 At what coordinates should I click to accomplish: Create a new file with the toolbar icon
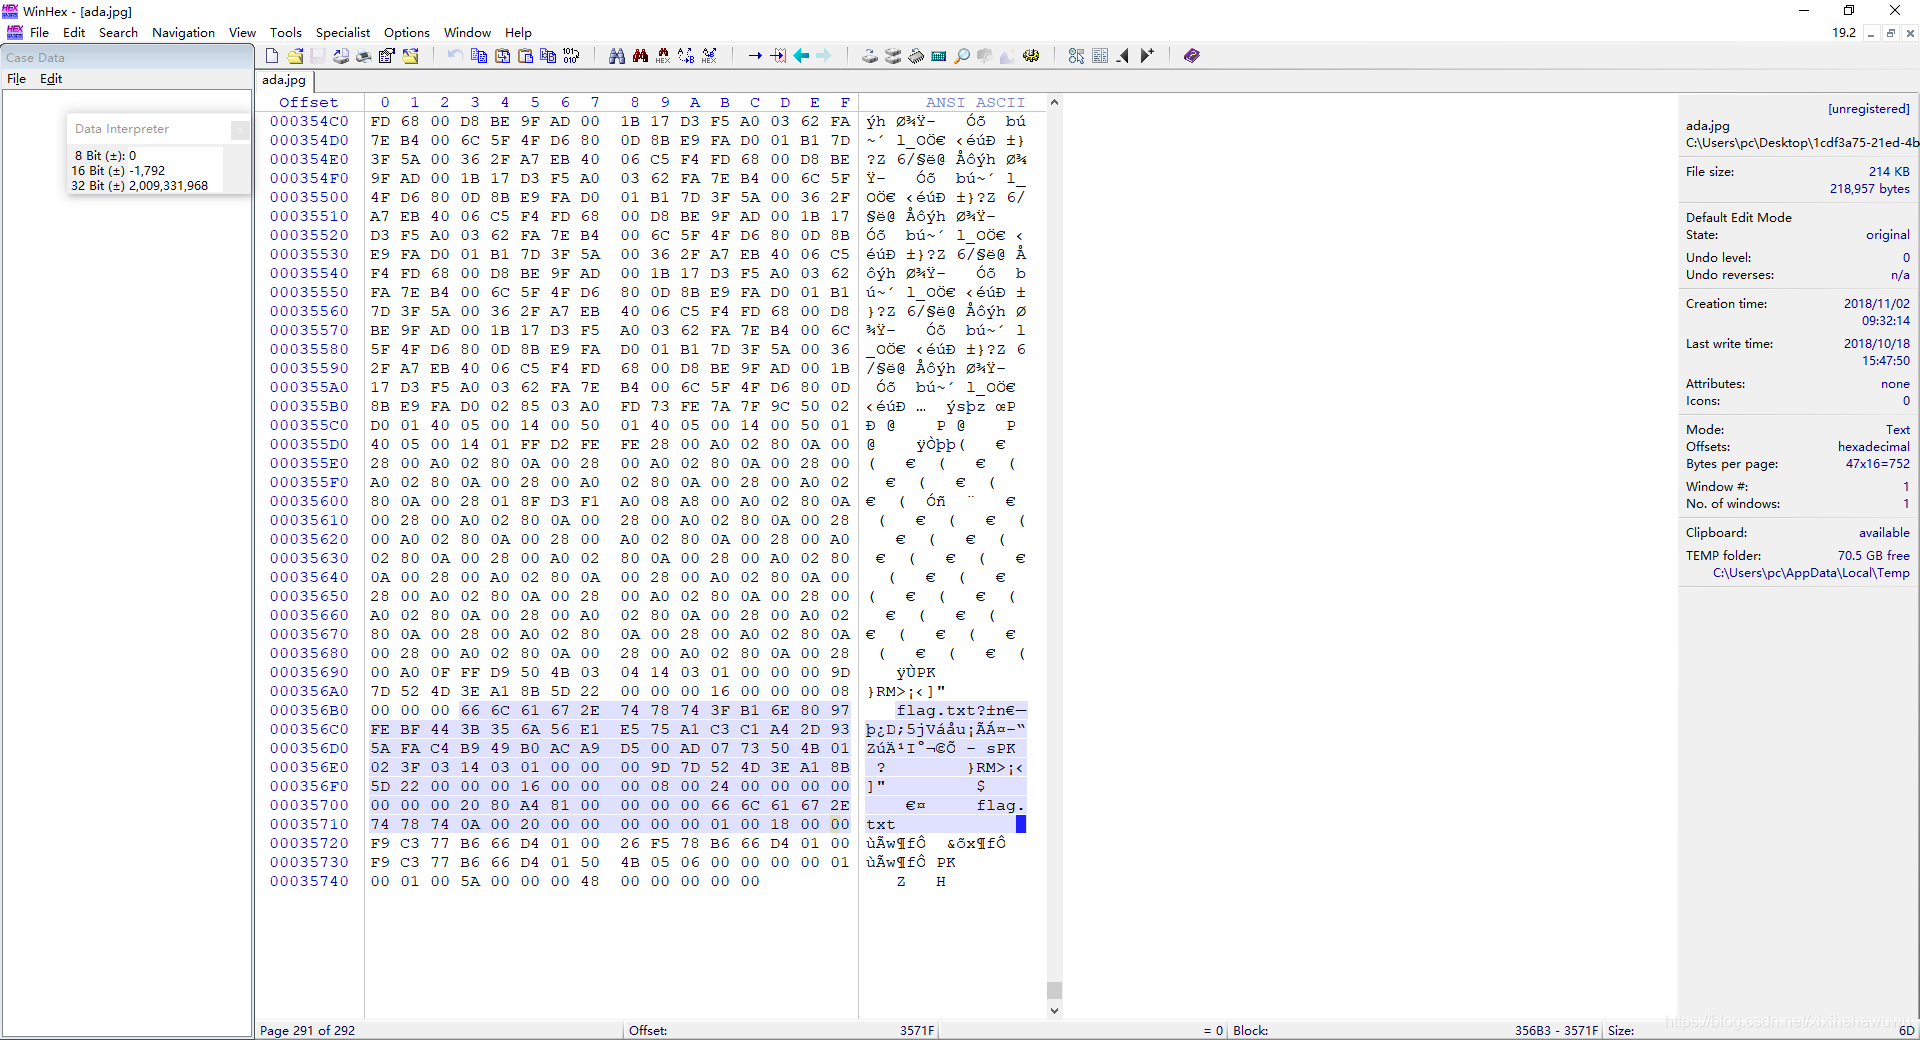[x=271, y=56]
